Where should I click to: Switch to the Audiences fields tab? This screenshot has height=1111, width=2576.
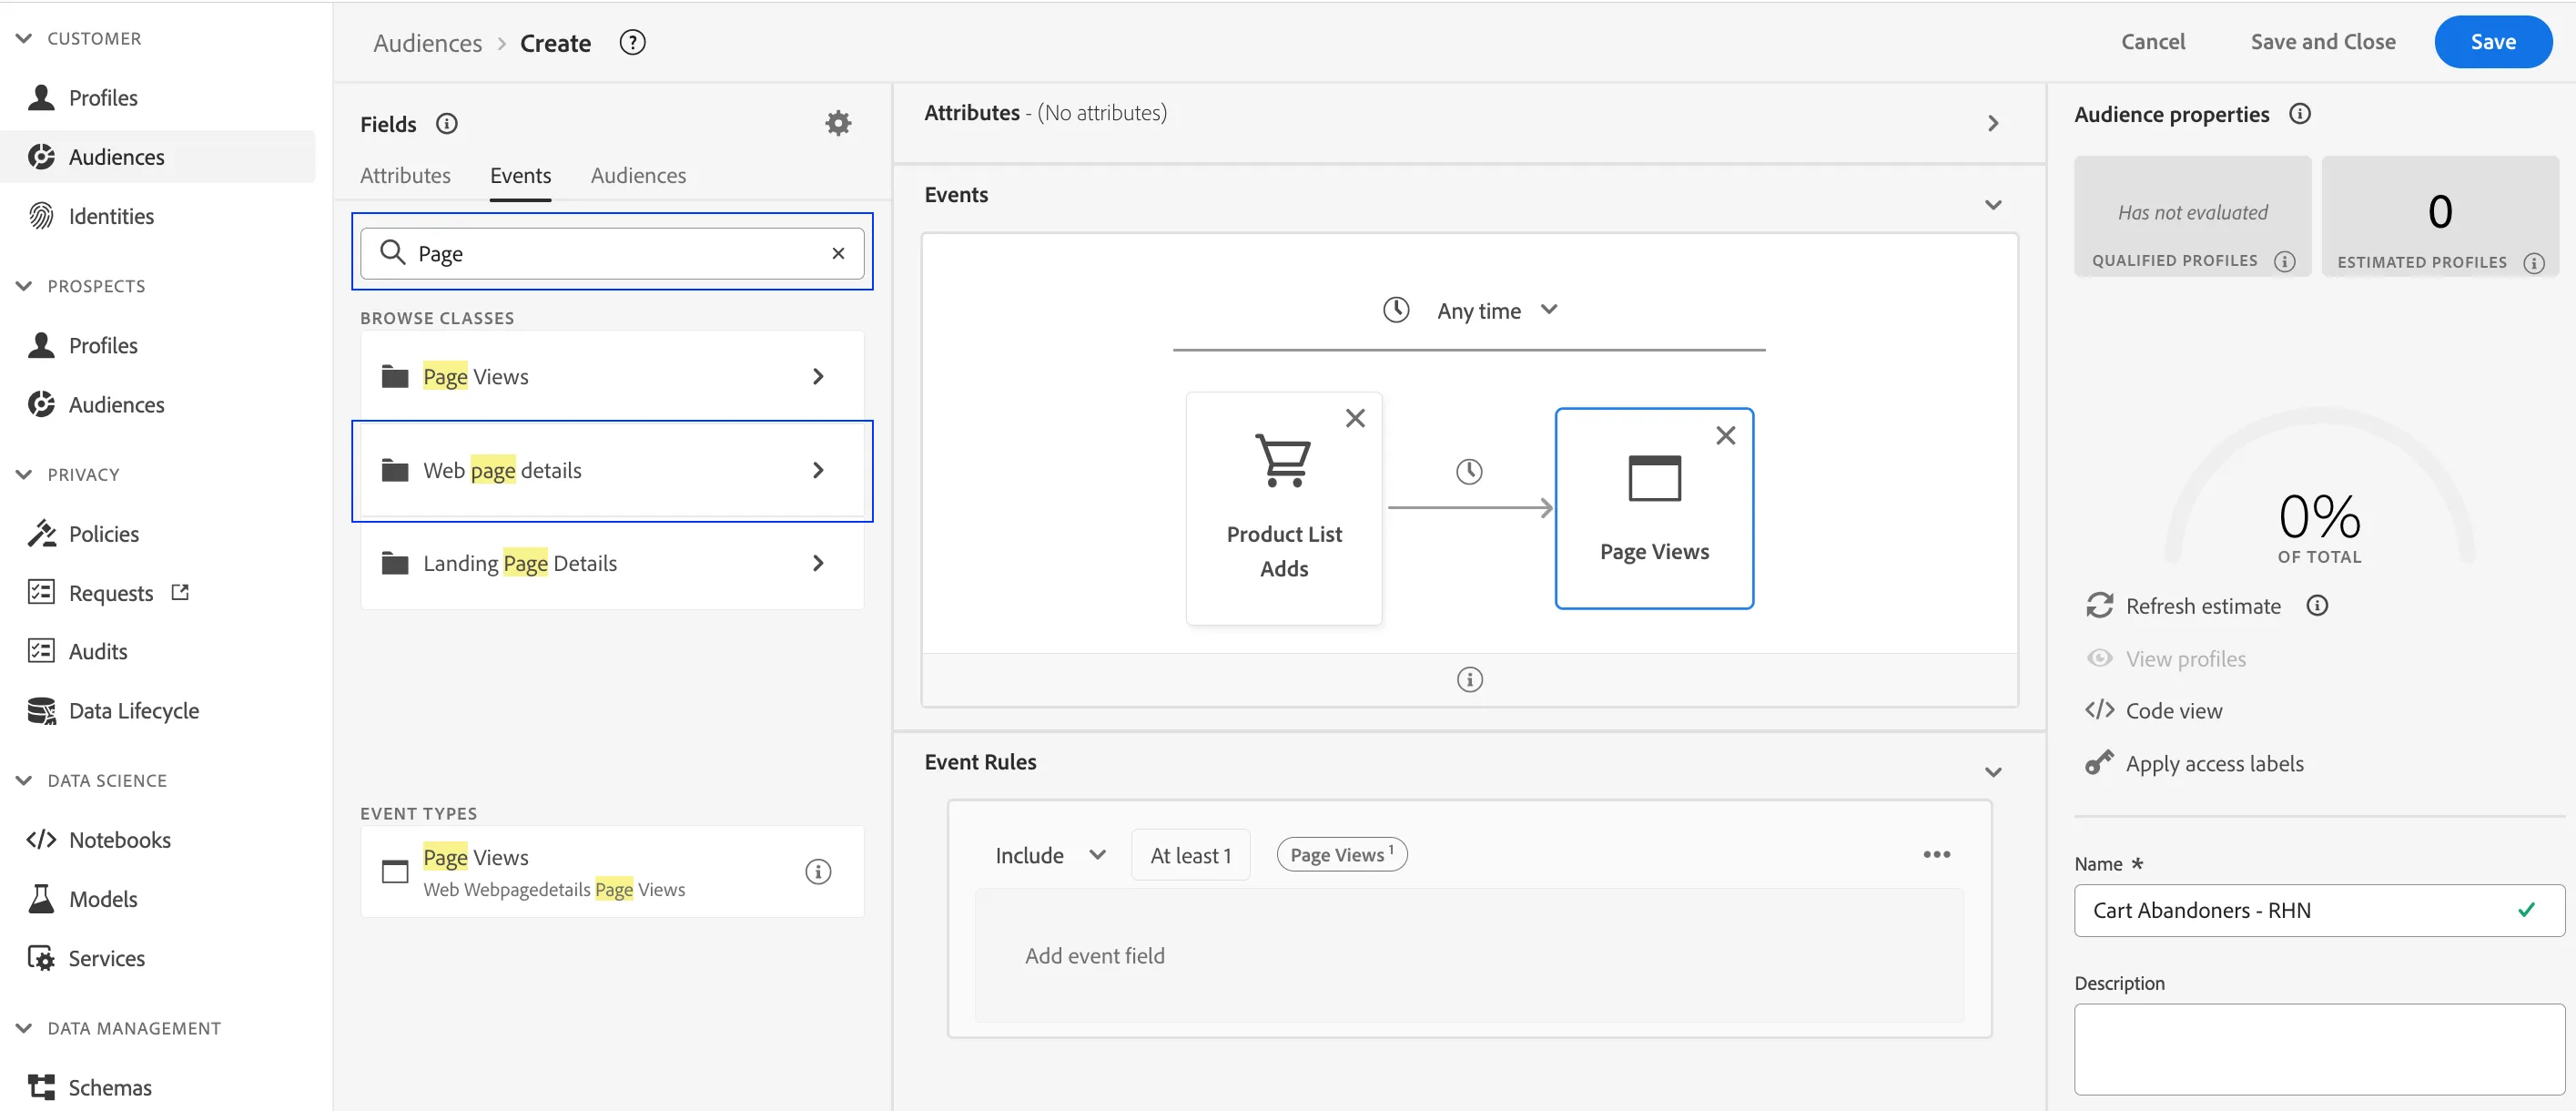tap(638, 175)
